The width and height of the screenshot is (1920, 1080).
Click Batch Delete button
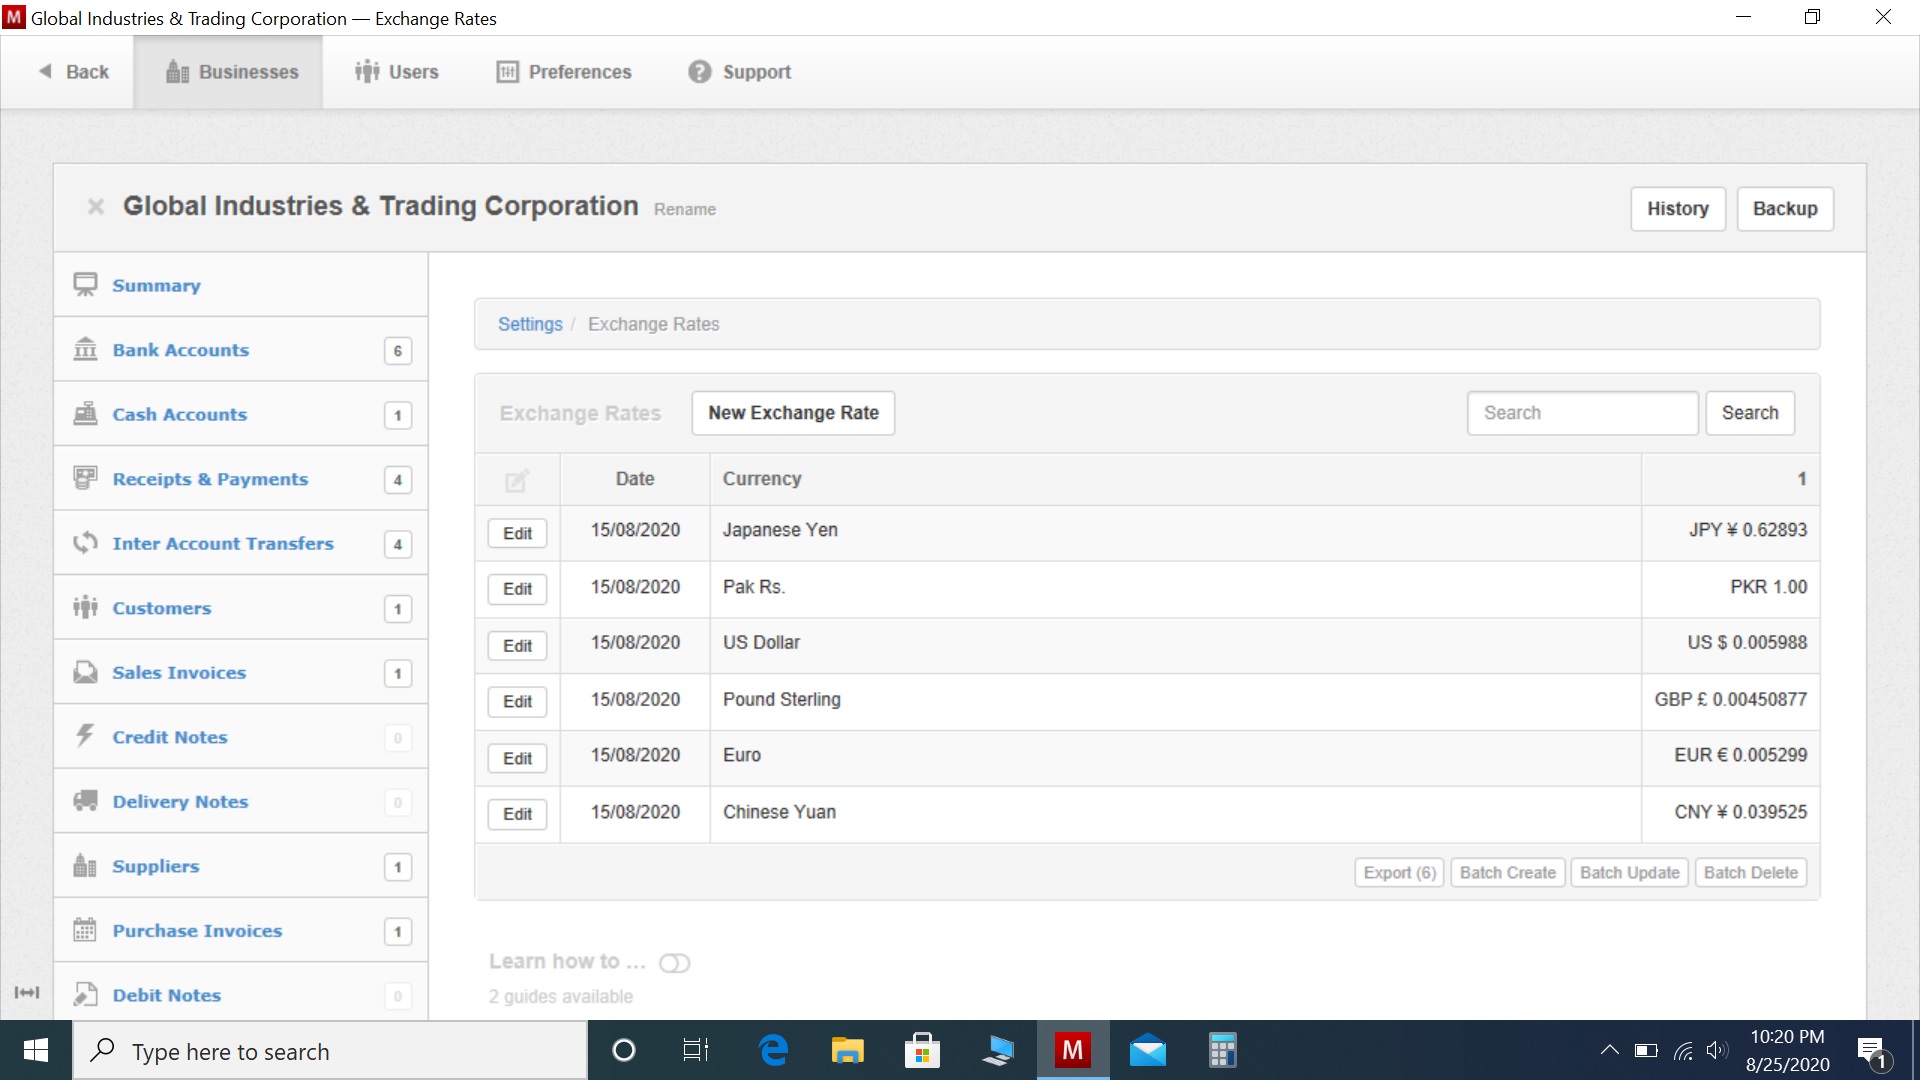click(1750, 872)
